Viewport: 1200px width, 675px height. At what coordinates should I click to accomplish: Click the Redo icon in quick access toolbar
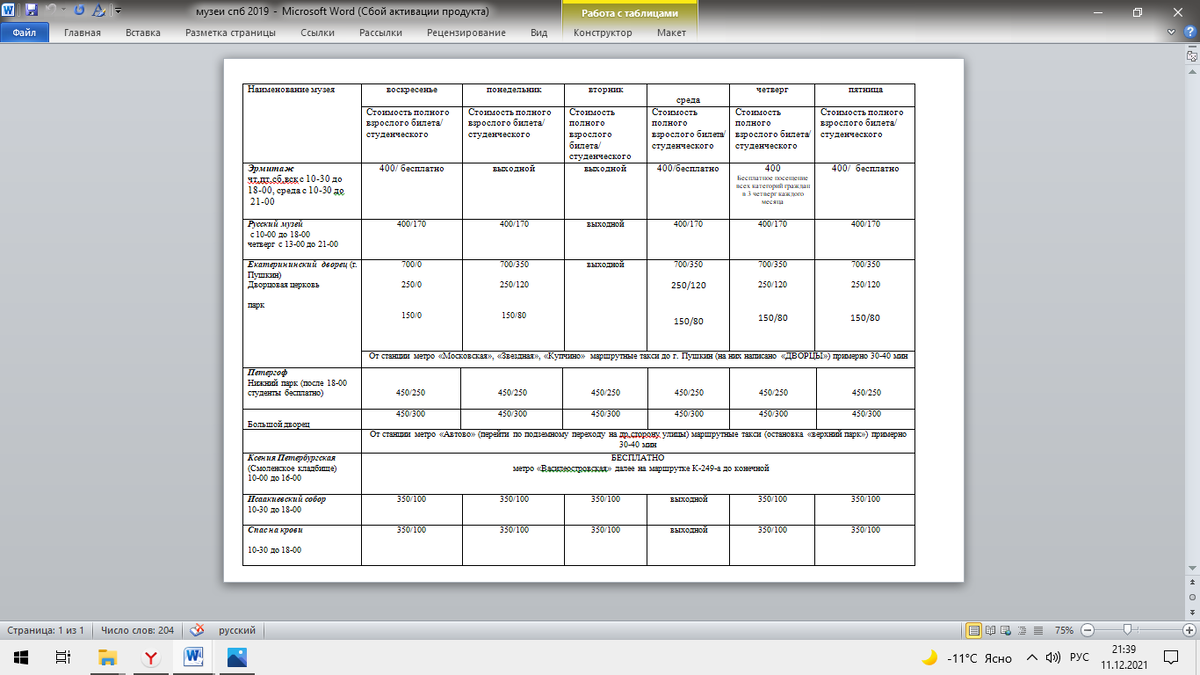[x=81, y=11]
